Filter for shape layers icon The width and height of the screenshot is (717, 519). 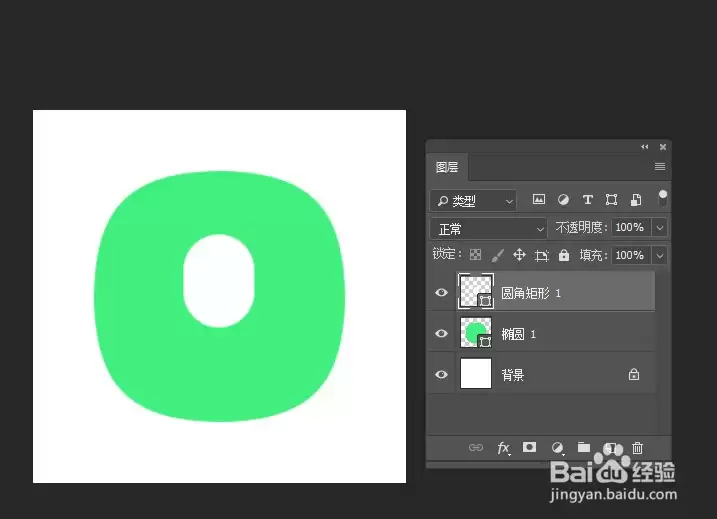pyautogui.click(x=611, y=199)
